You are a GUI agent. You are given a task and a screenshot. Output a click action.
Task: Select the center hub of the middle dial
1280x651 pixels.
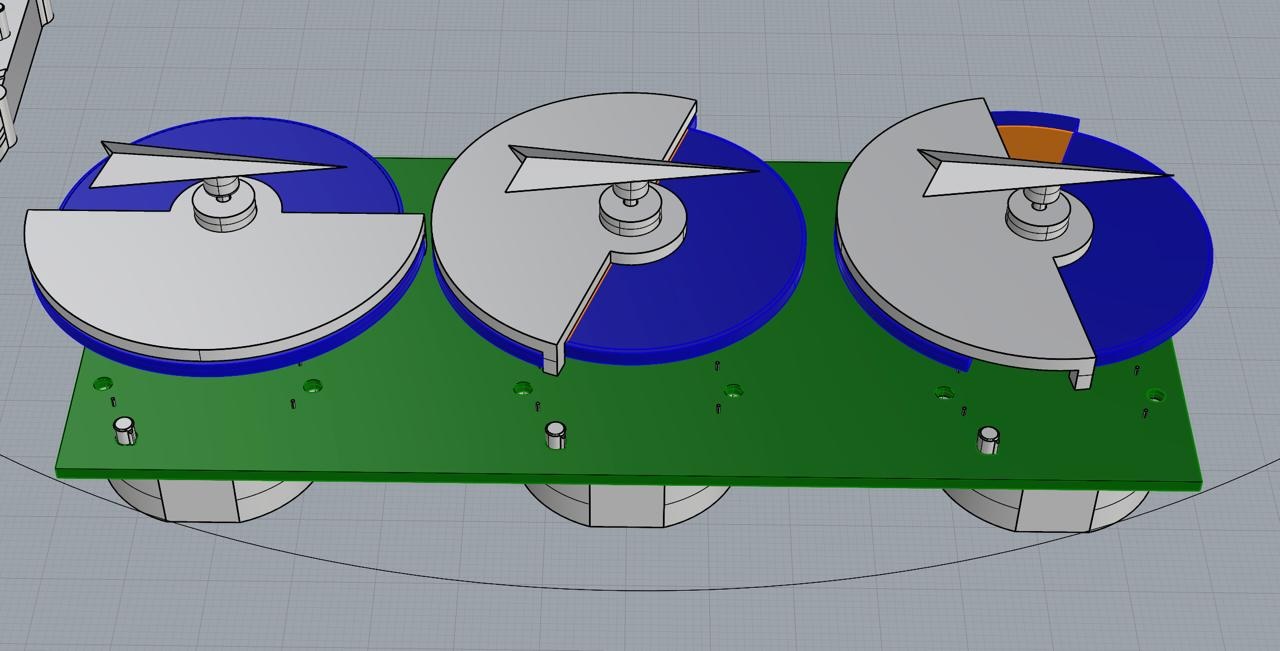(629, 209)
